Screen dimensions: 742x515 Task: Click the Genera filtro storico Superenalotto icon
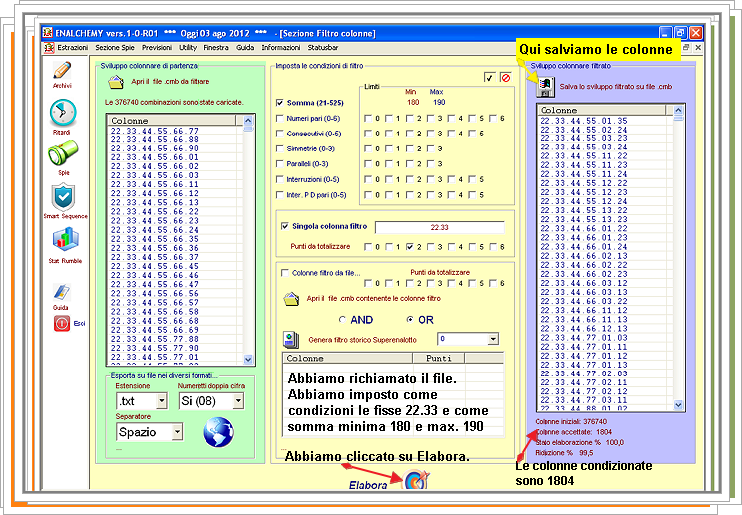291,340
